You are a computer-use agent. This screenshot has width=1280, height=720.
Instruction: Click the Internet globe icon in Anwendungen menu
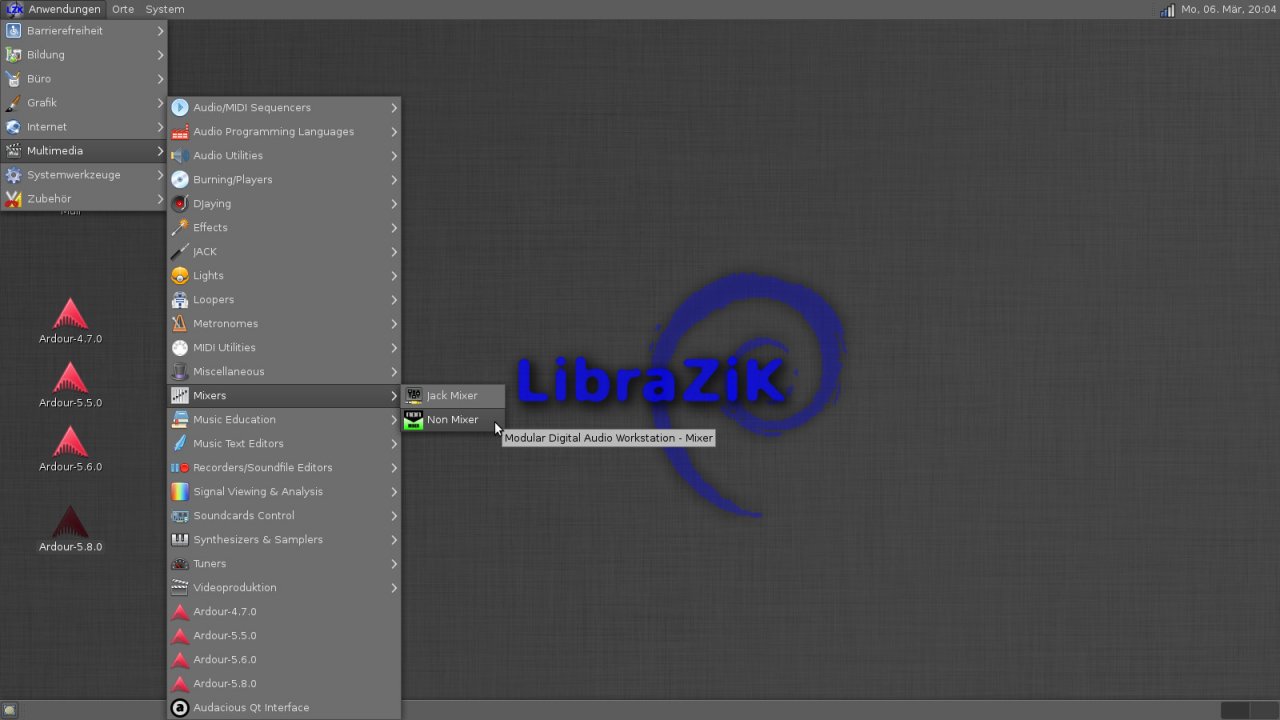13,127
